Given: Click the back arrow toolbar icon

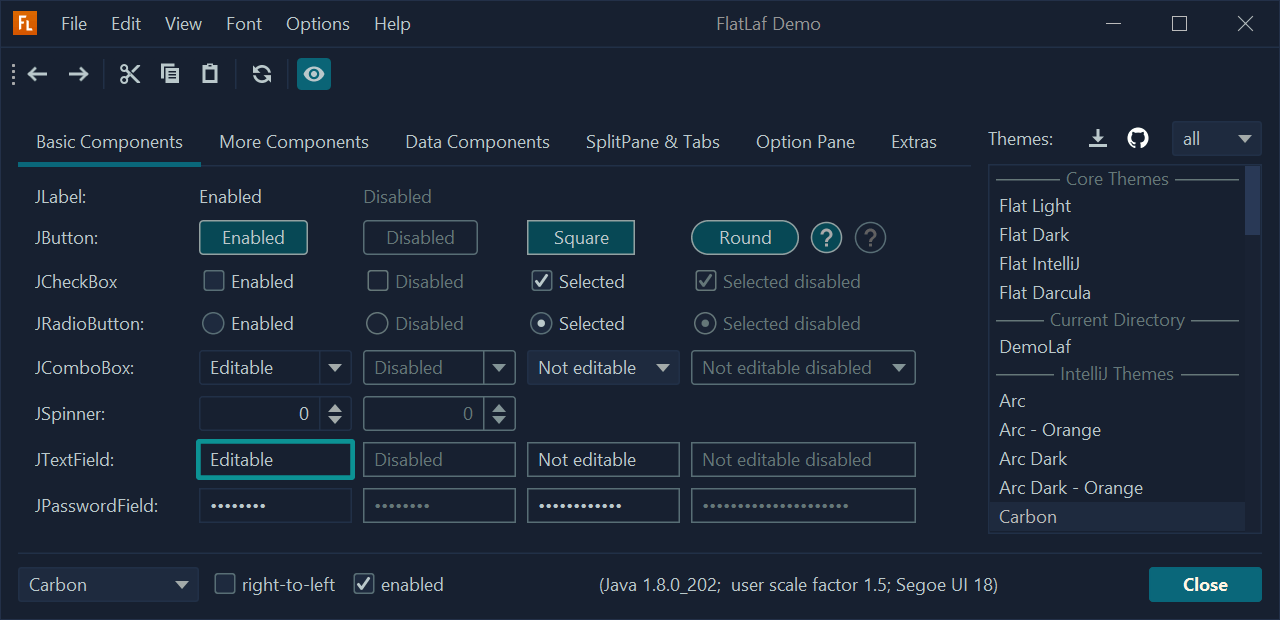Looking at the screenshot, I should coord(38,74).
